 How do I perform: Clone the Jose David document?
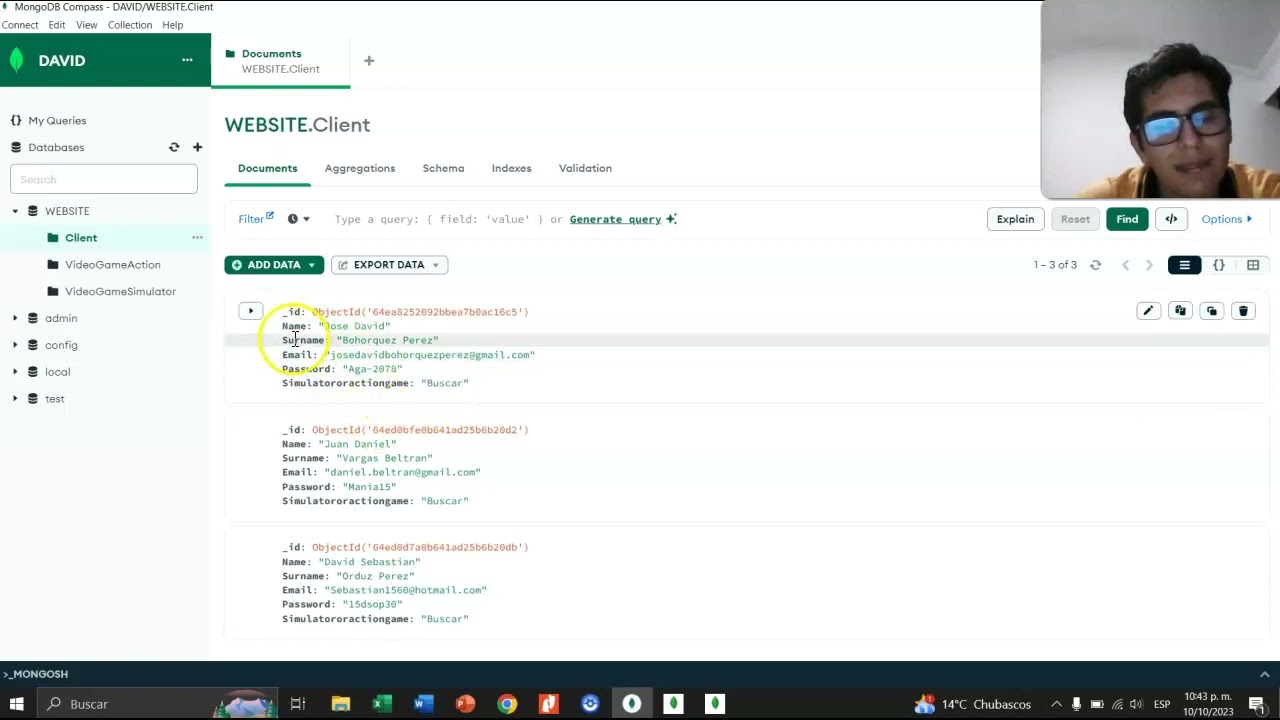click(x=1212, y=311)
